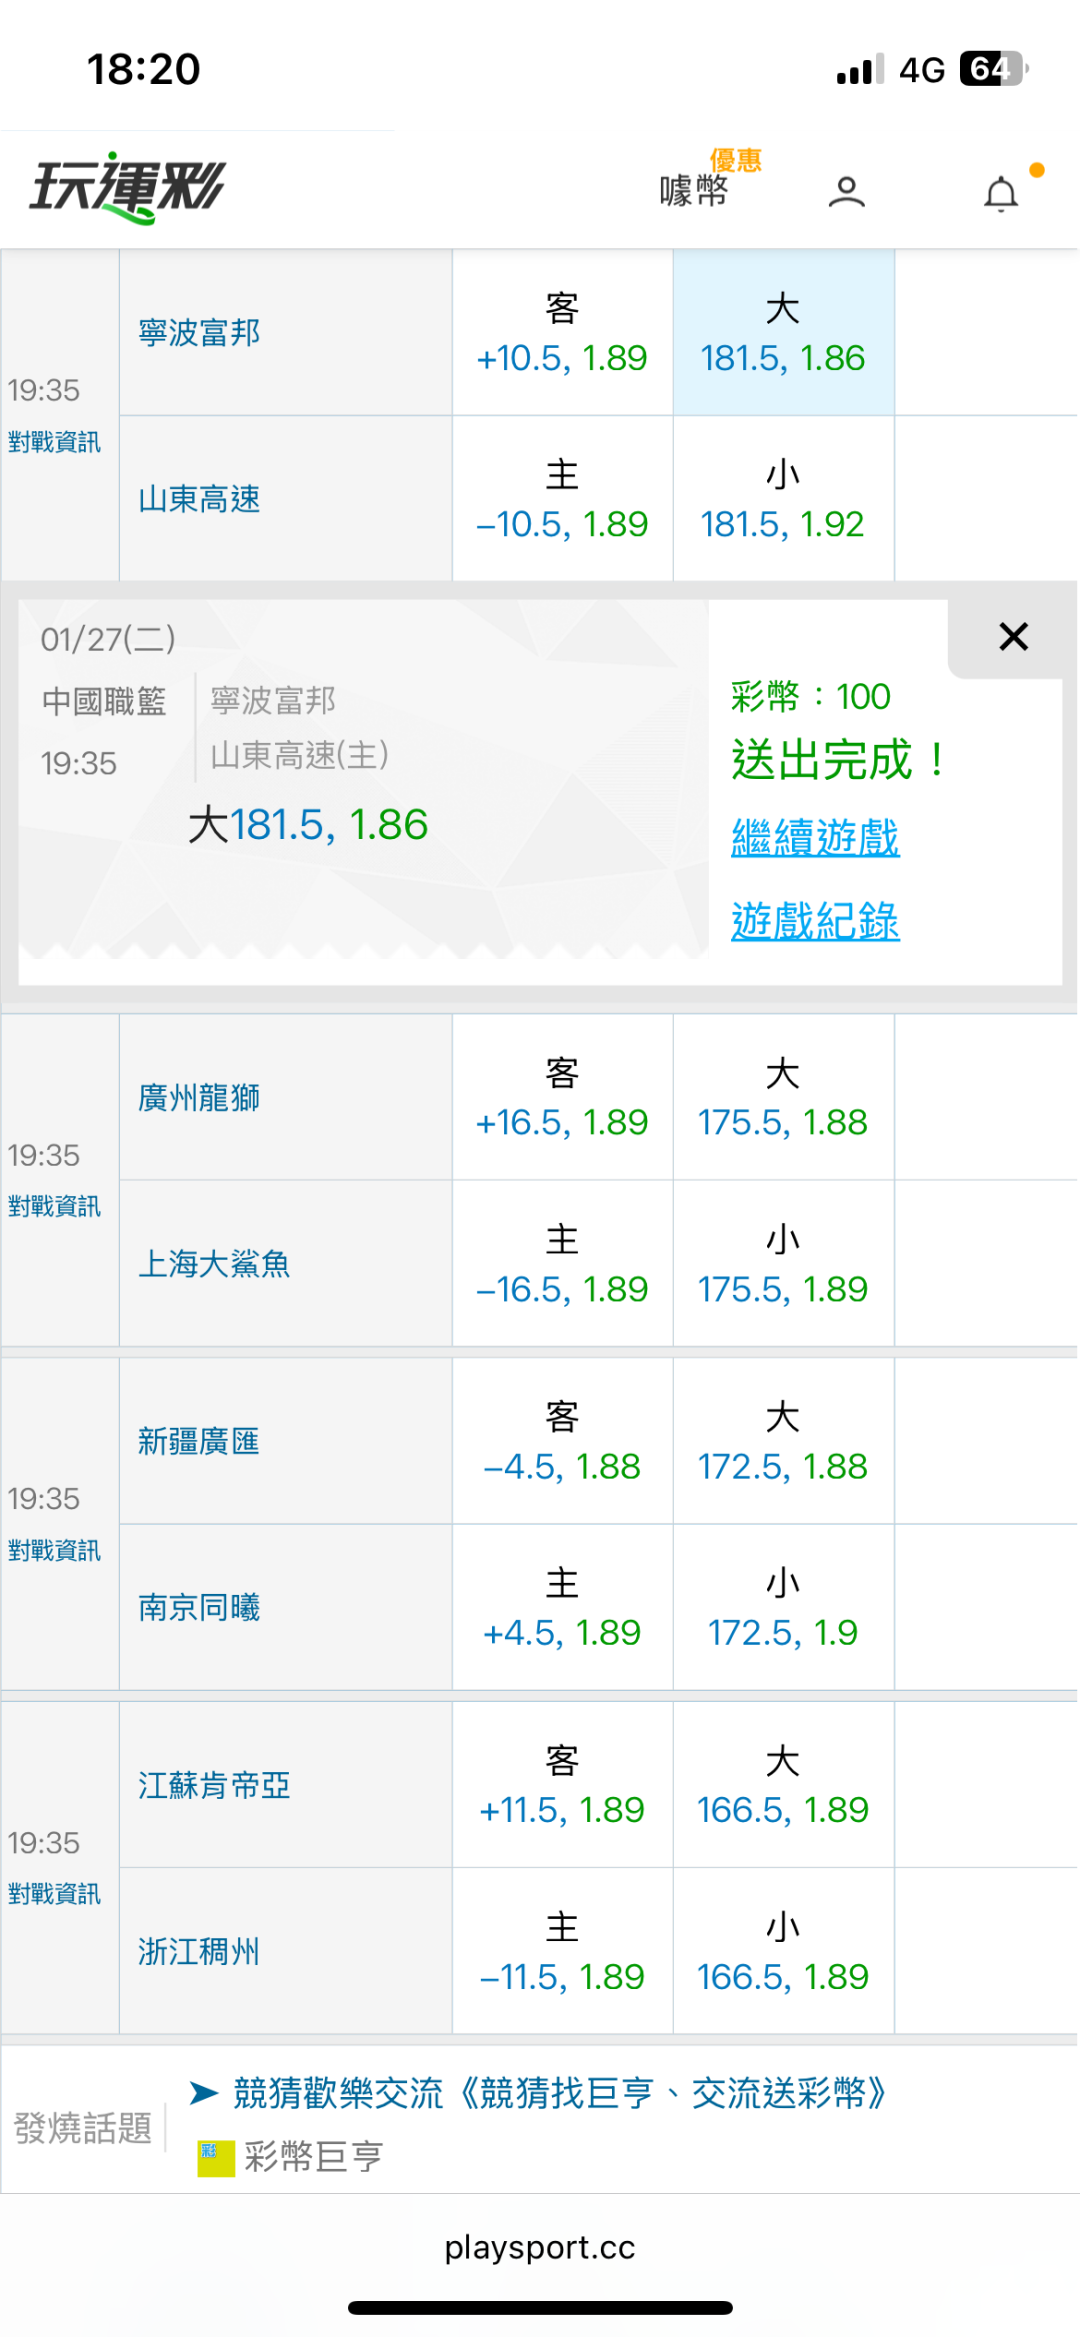
Task: Open the 江蘇肯帝亞 team page
Action: 214,1785
